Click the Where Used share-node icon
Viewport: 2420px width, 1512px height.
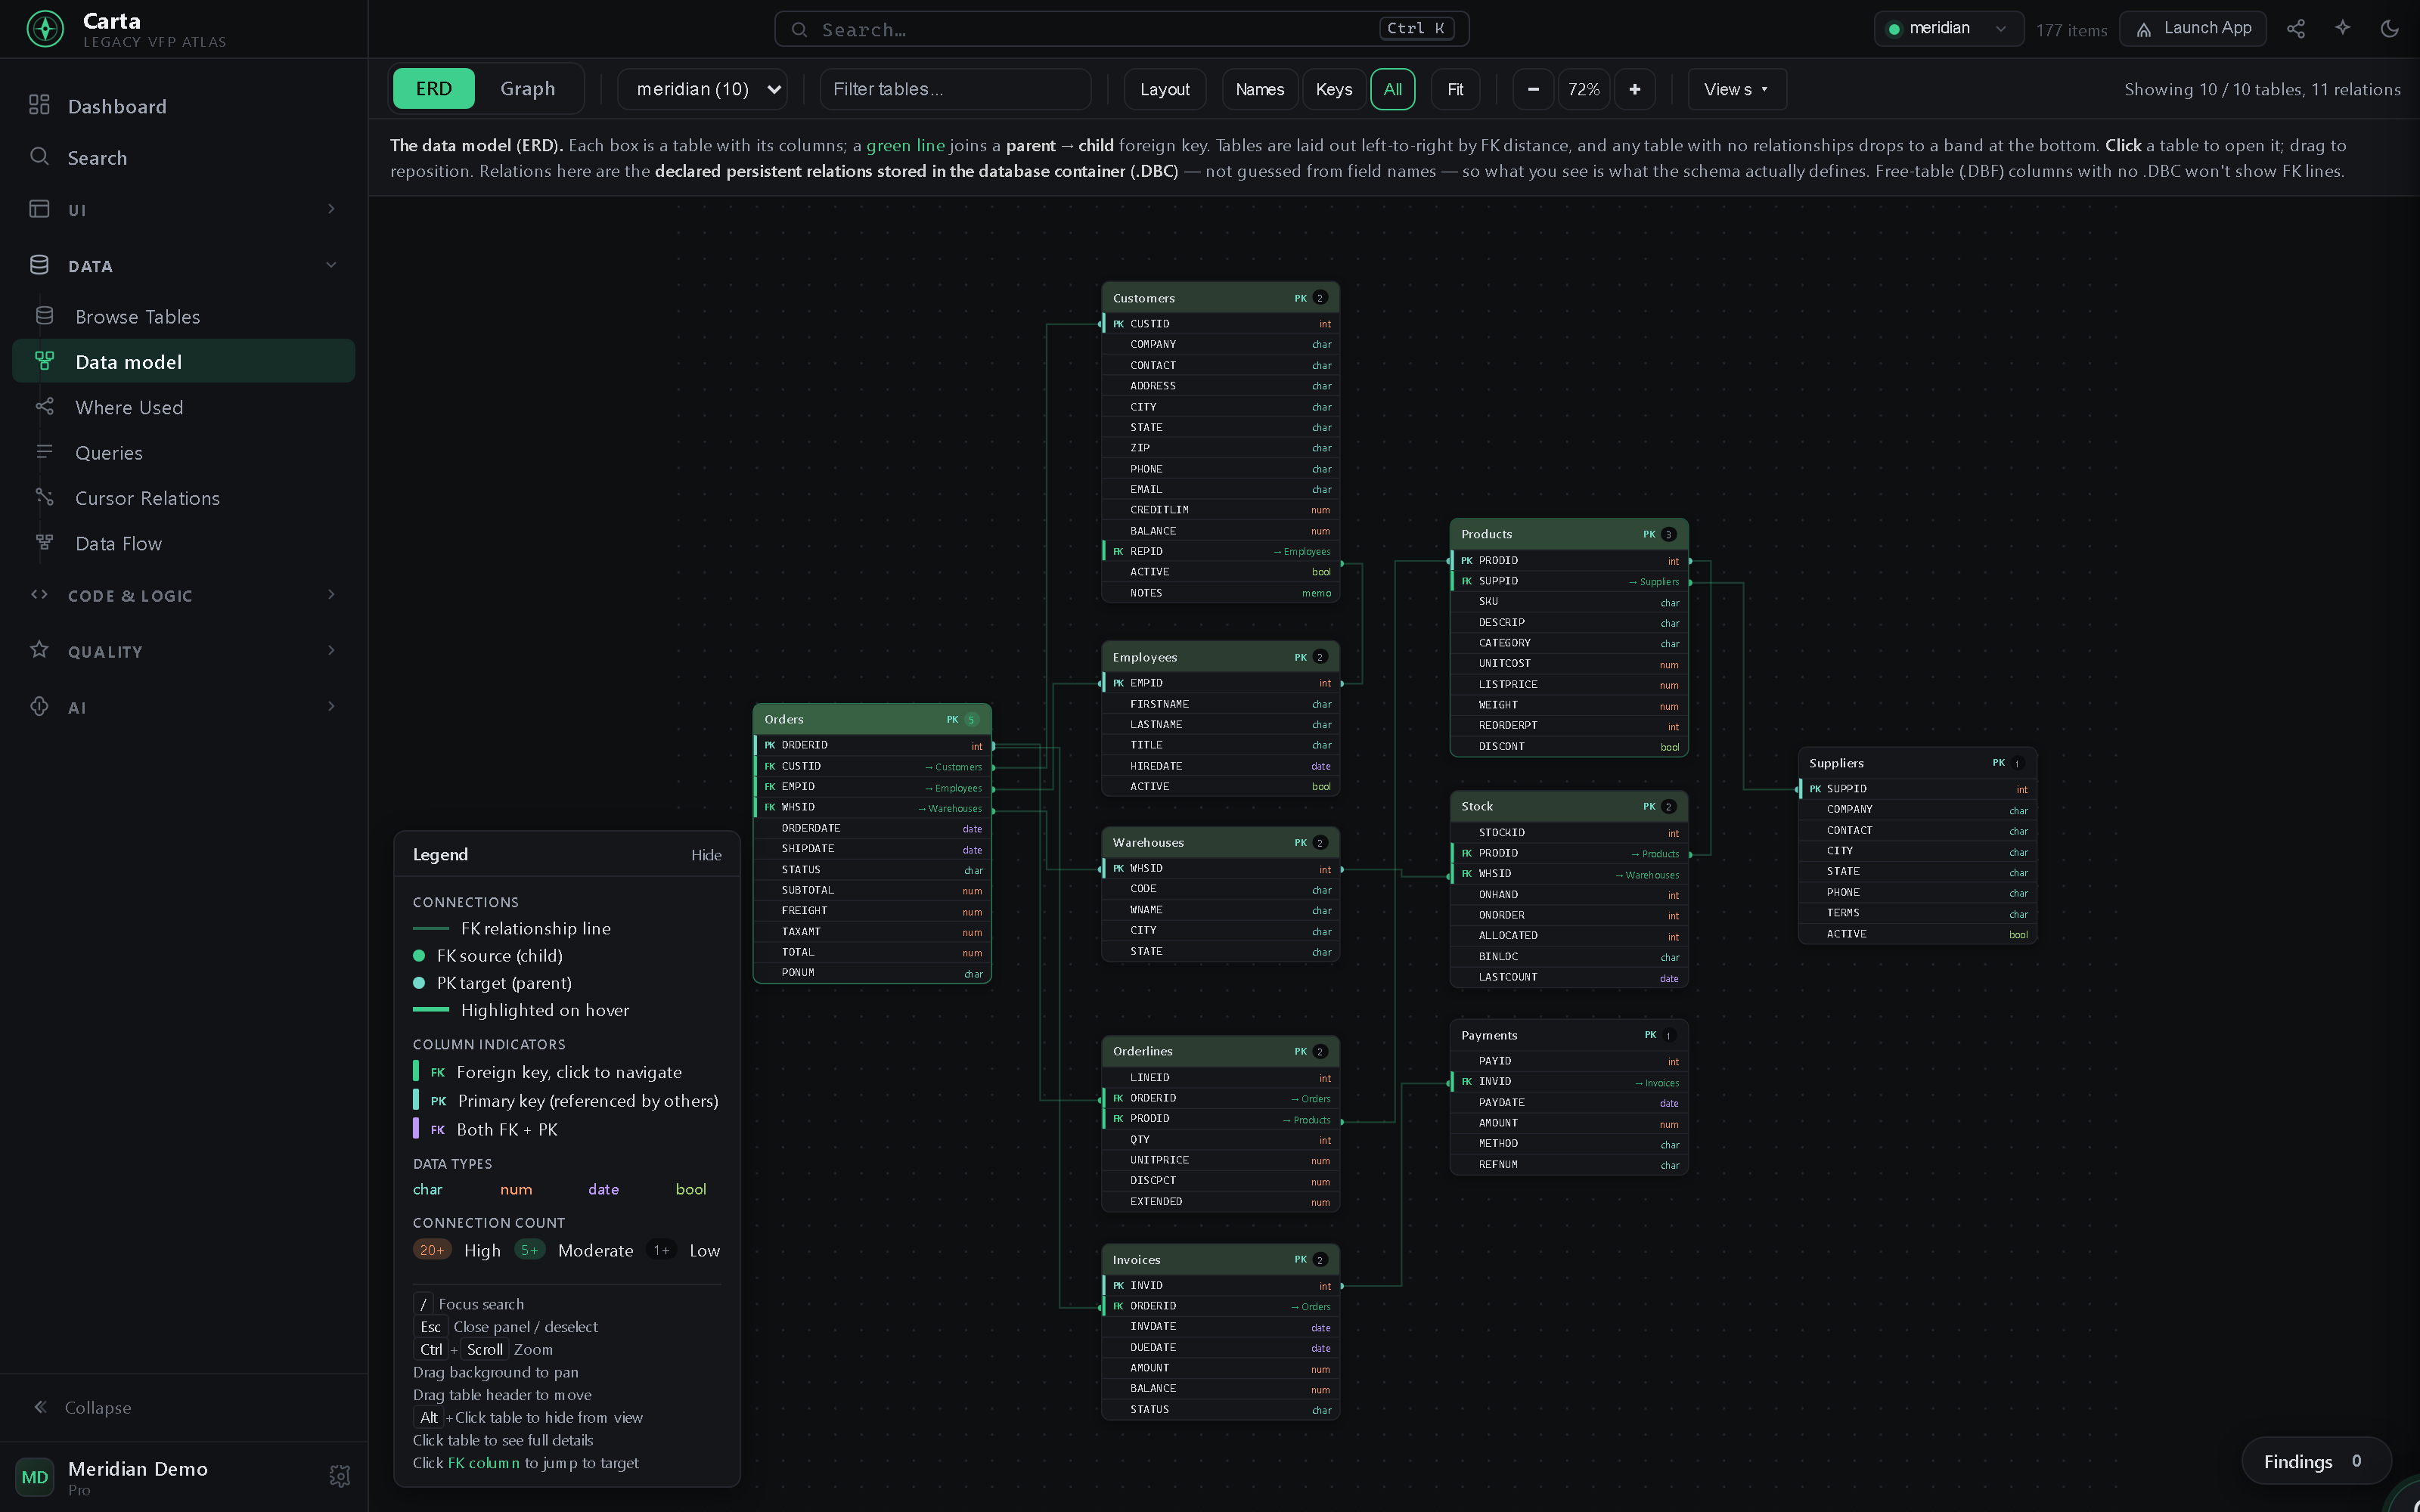(44, 406)
